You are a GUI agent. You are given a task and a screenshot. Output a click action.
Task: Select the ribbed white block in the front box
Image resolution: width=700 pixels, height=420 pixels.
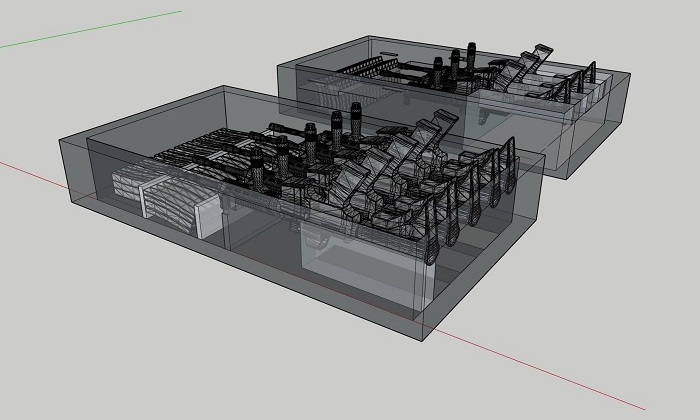pyautogui.click(x=150, y=192)
